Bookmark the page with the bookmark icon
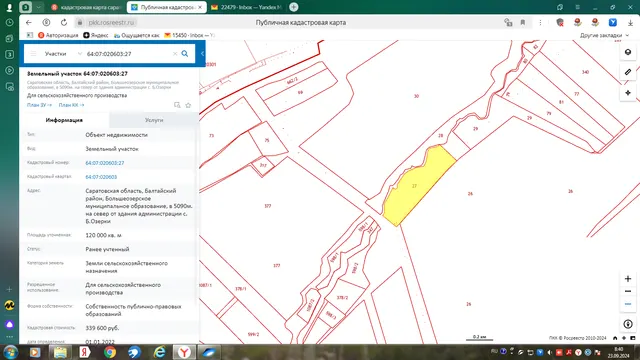Viewport: 640px width, 360px height. pyautogui.click(x=523, y=22)
